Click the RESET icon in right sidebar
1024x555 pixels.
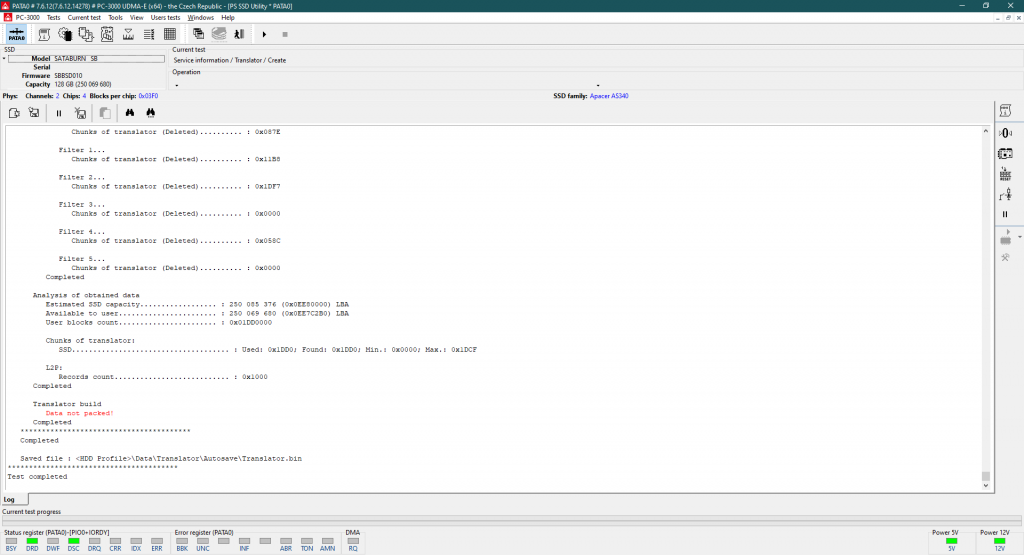[1005, 173]
